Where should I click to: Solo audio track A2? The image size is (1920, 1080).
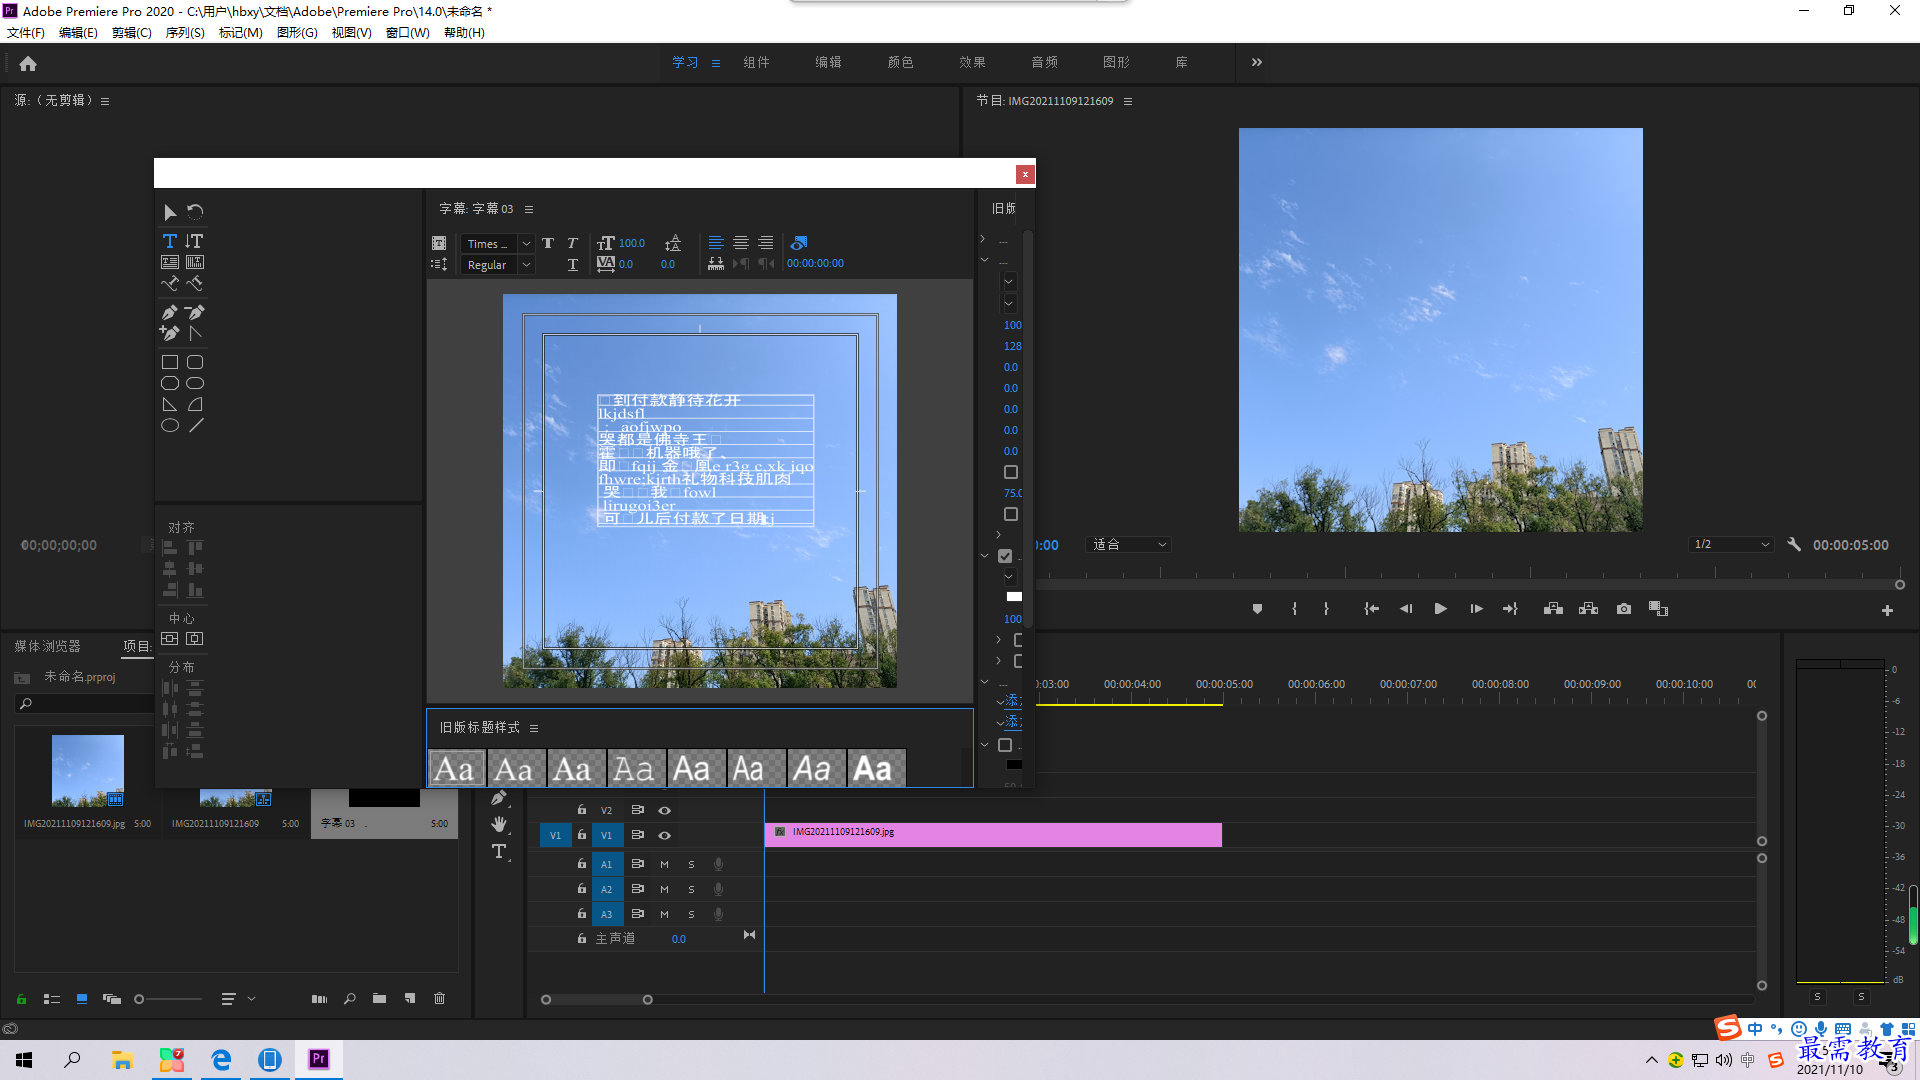[x=691, y=890]
